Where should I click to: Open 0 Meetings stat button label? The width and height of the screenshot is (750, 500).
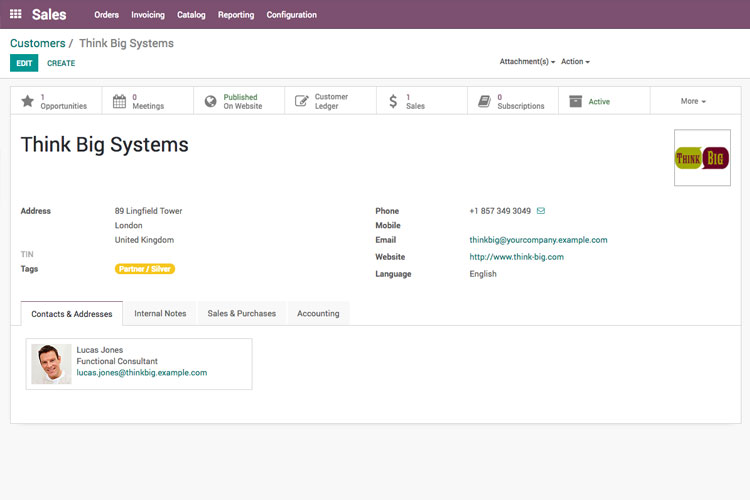tap(148, 101)
